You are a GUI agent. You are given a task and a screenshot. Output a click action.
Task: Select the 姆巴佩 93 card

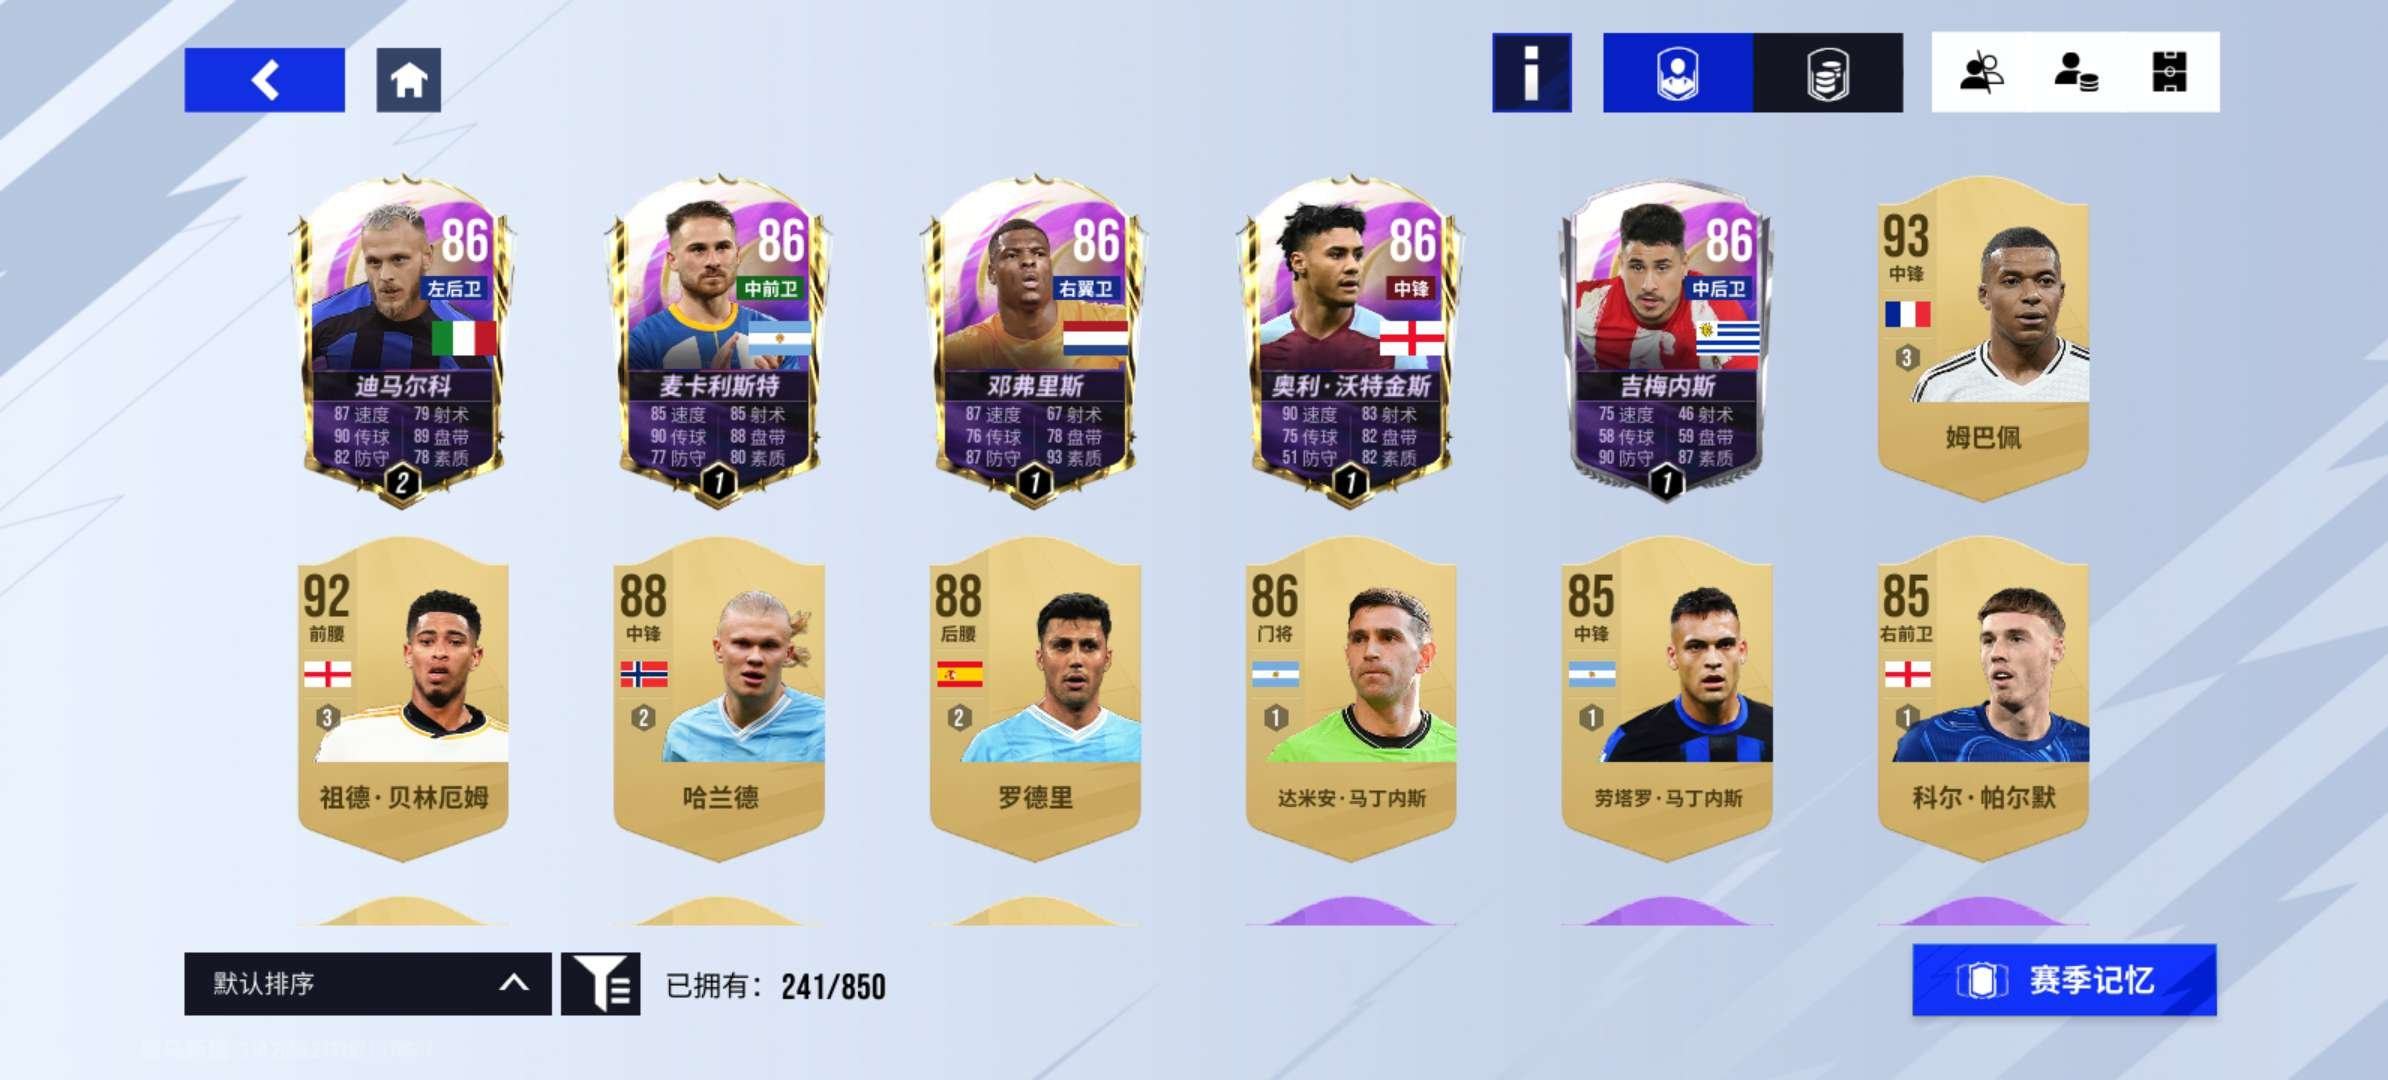[x=1983, y=338]
